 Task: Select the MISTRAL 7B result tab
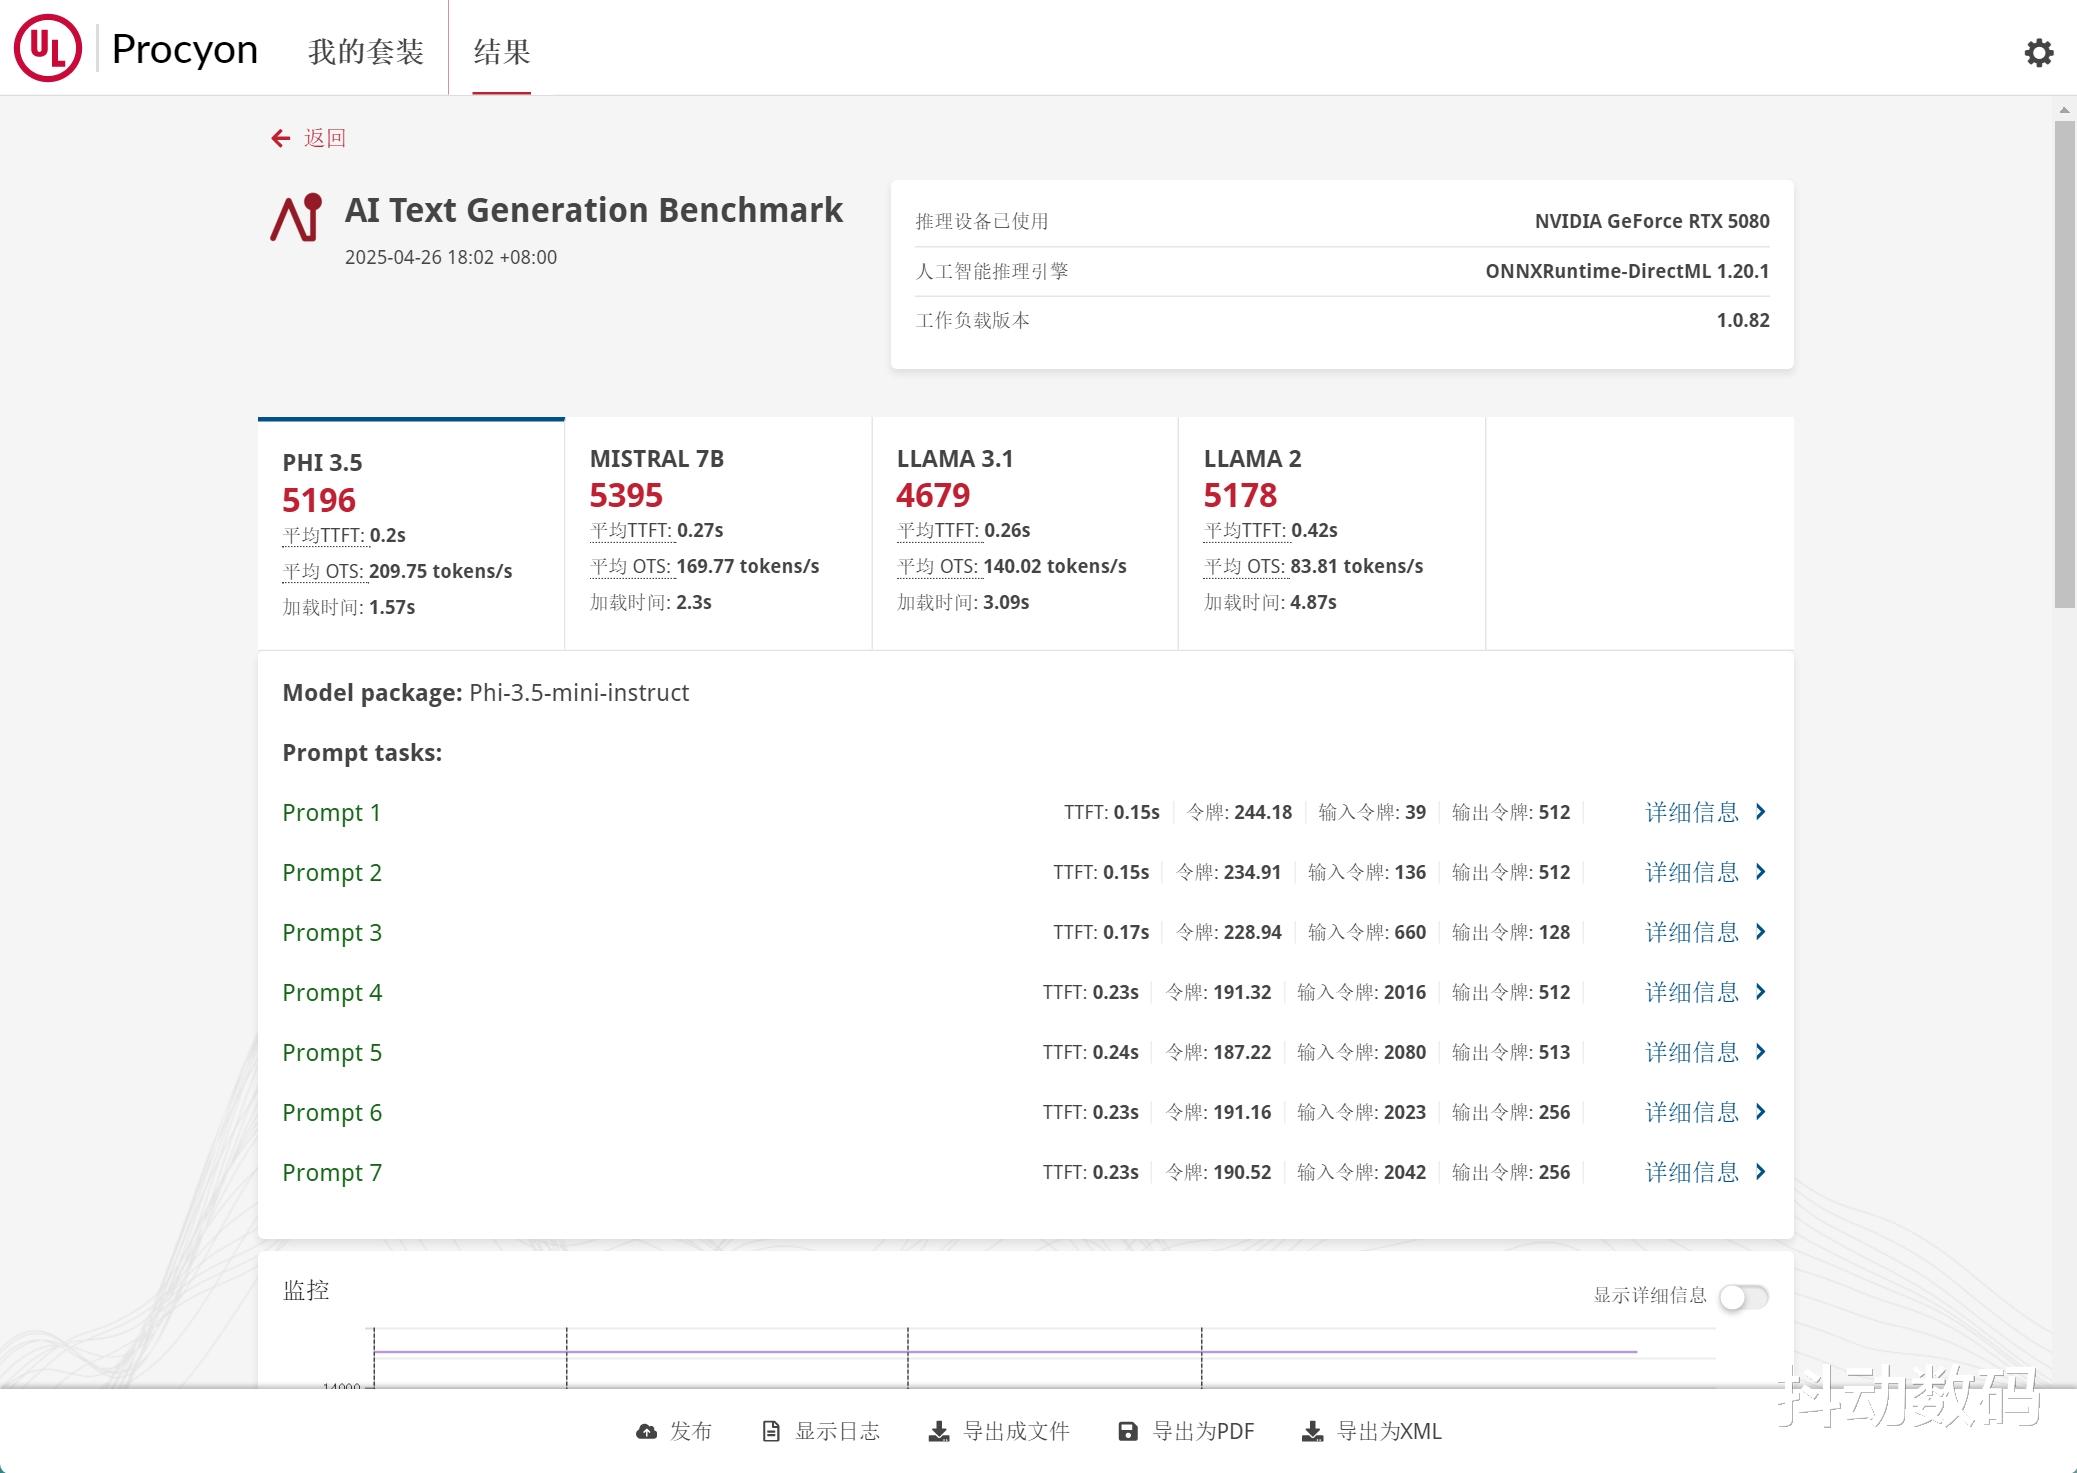718,534
